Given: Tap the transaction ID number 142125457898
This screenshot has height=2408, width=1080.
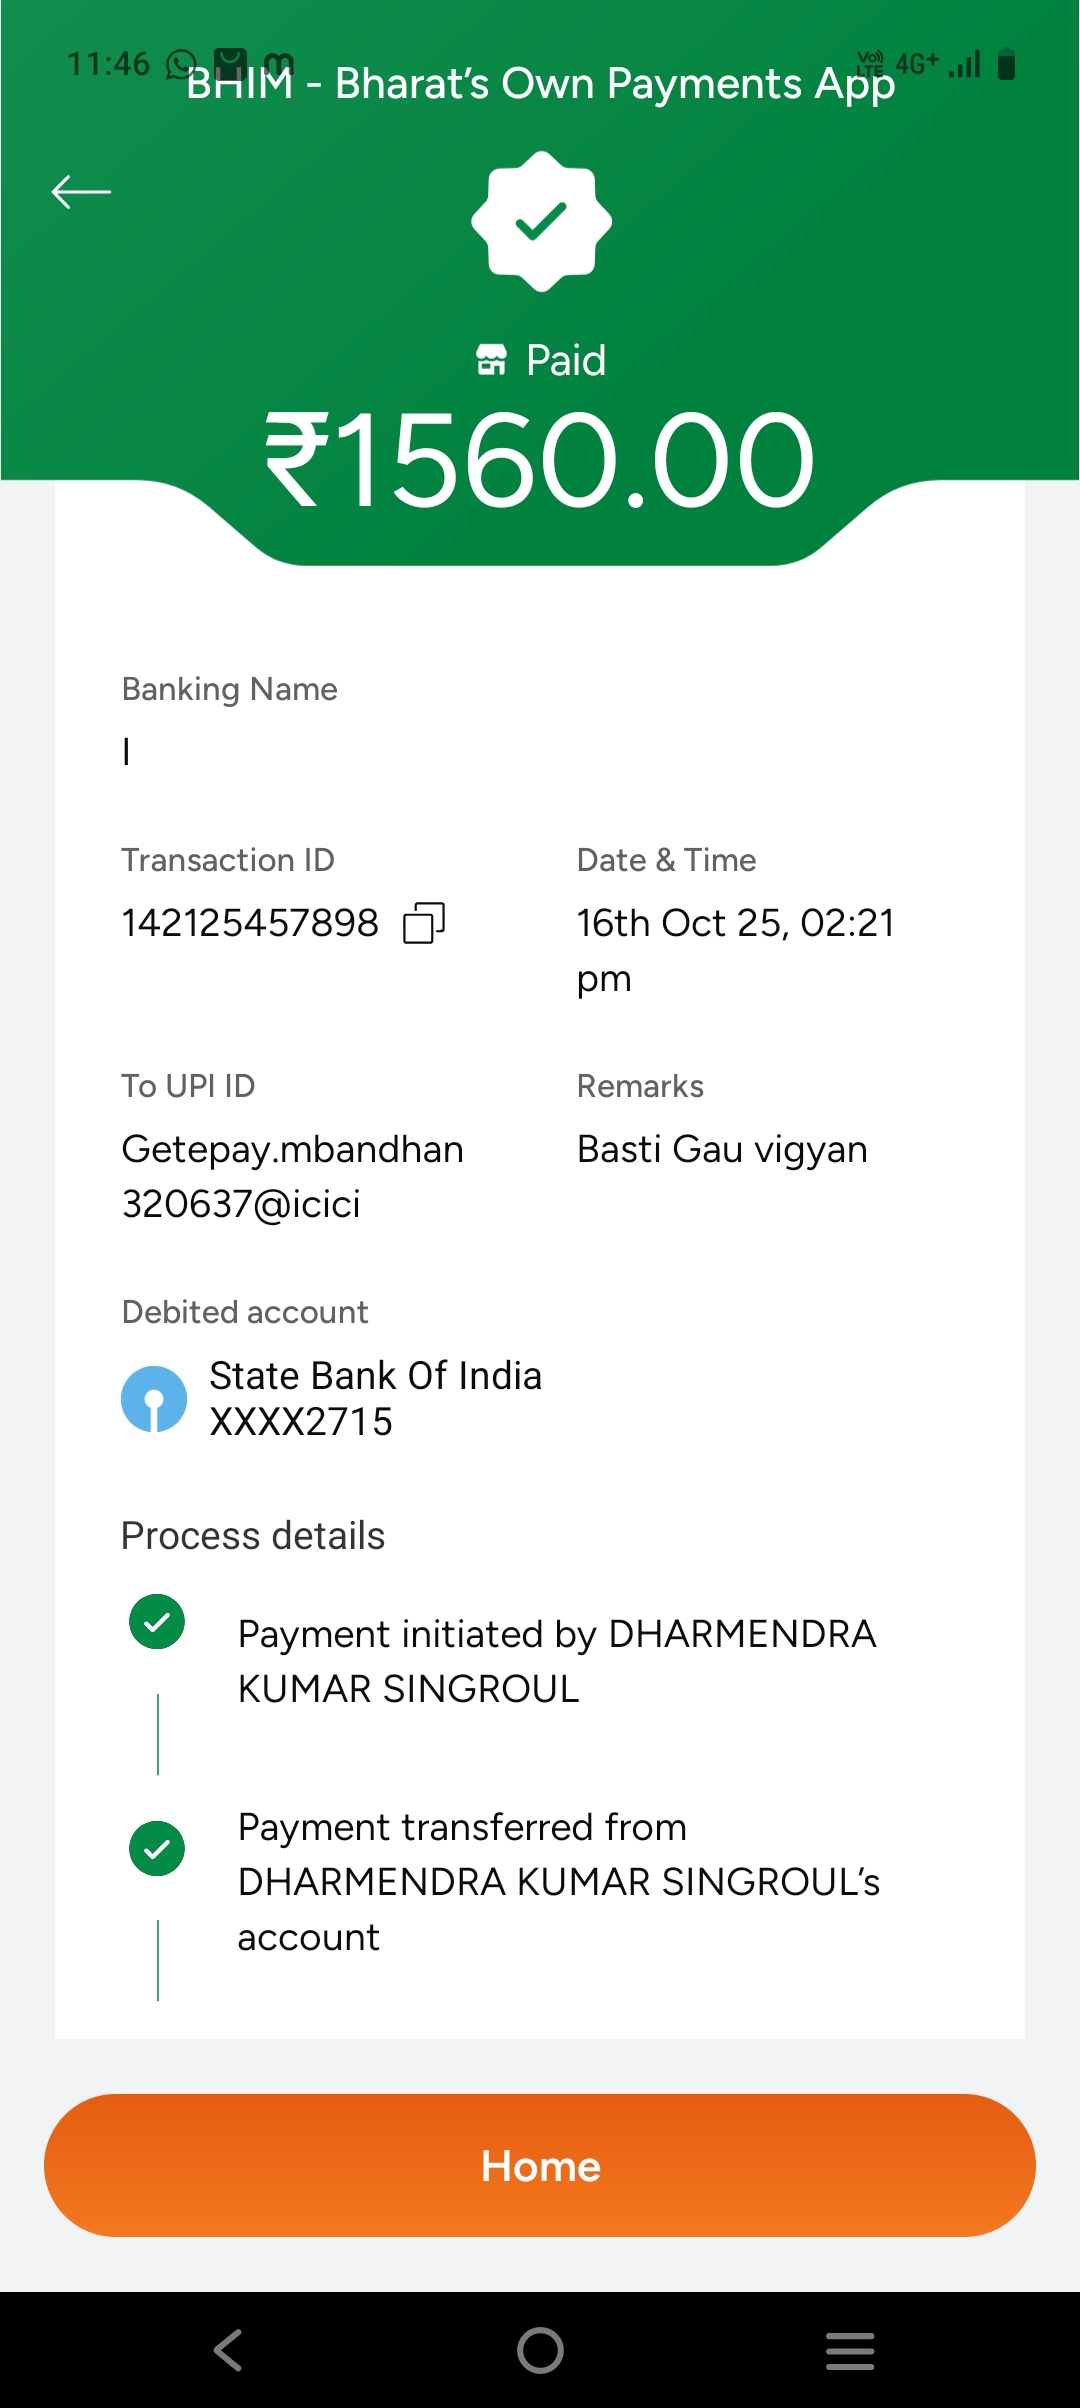Looking at the screenshot, I should click(250, 923).
